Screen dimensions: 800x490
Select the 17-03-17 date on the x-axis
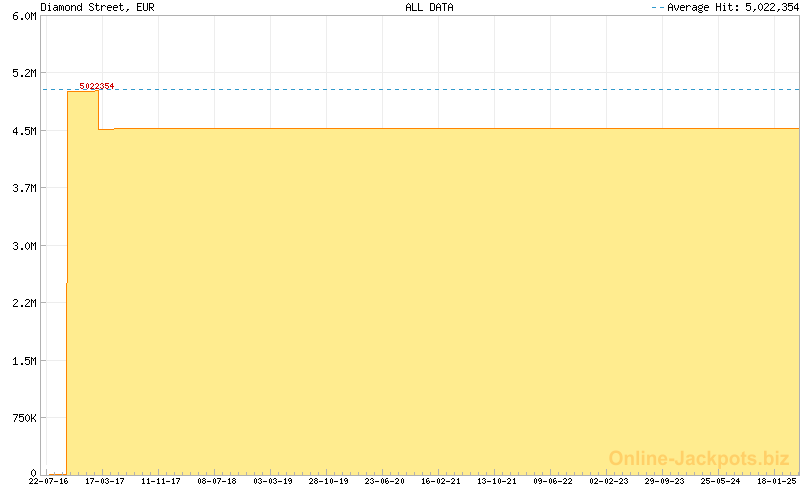tap(105, 481)
